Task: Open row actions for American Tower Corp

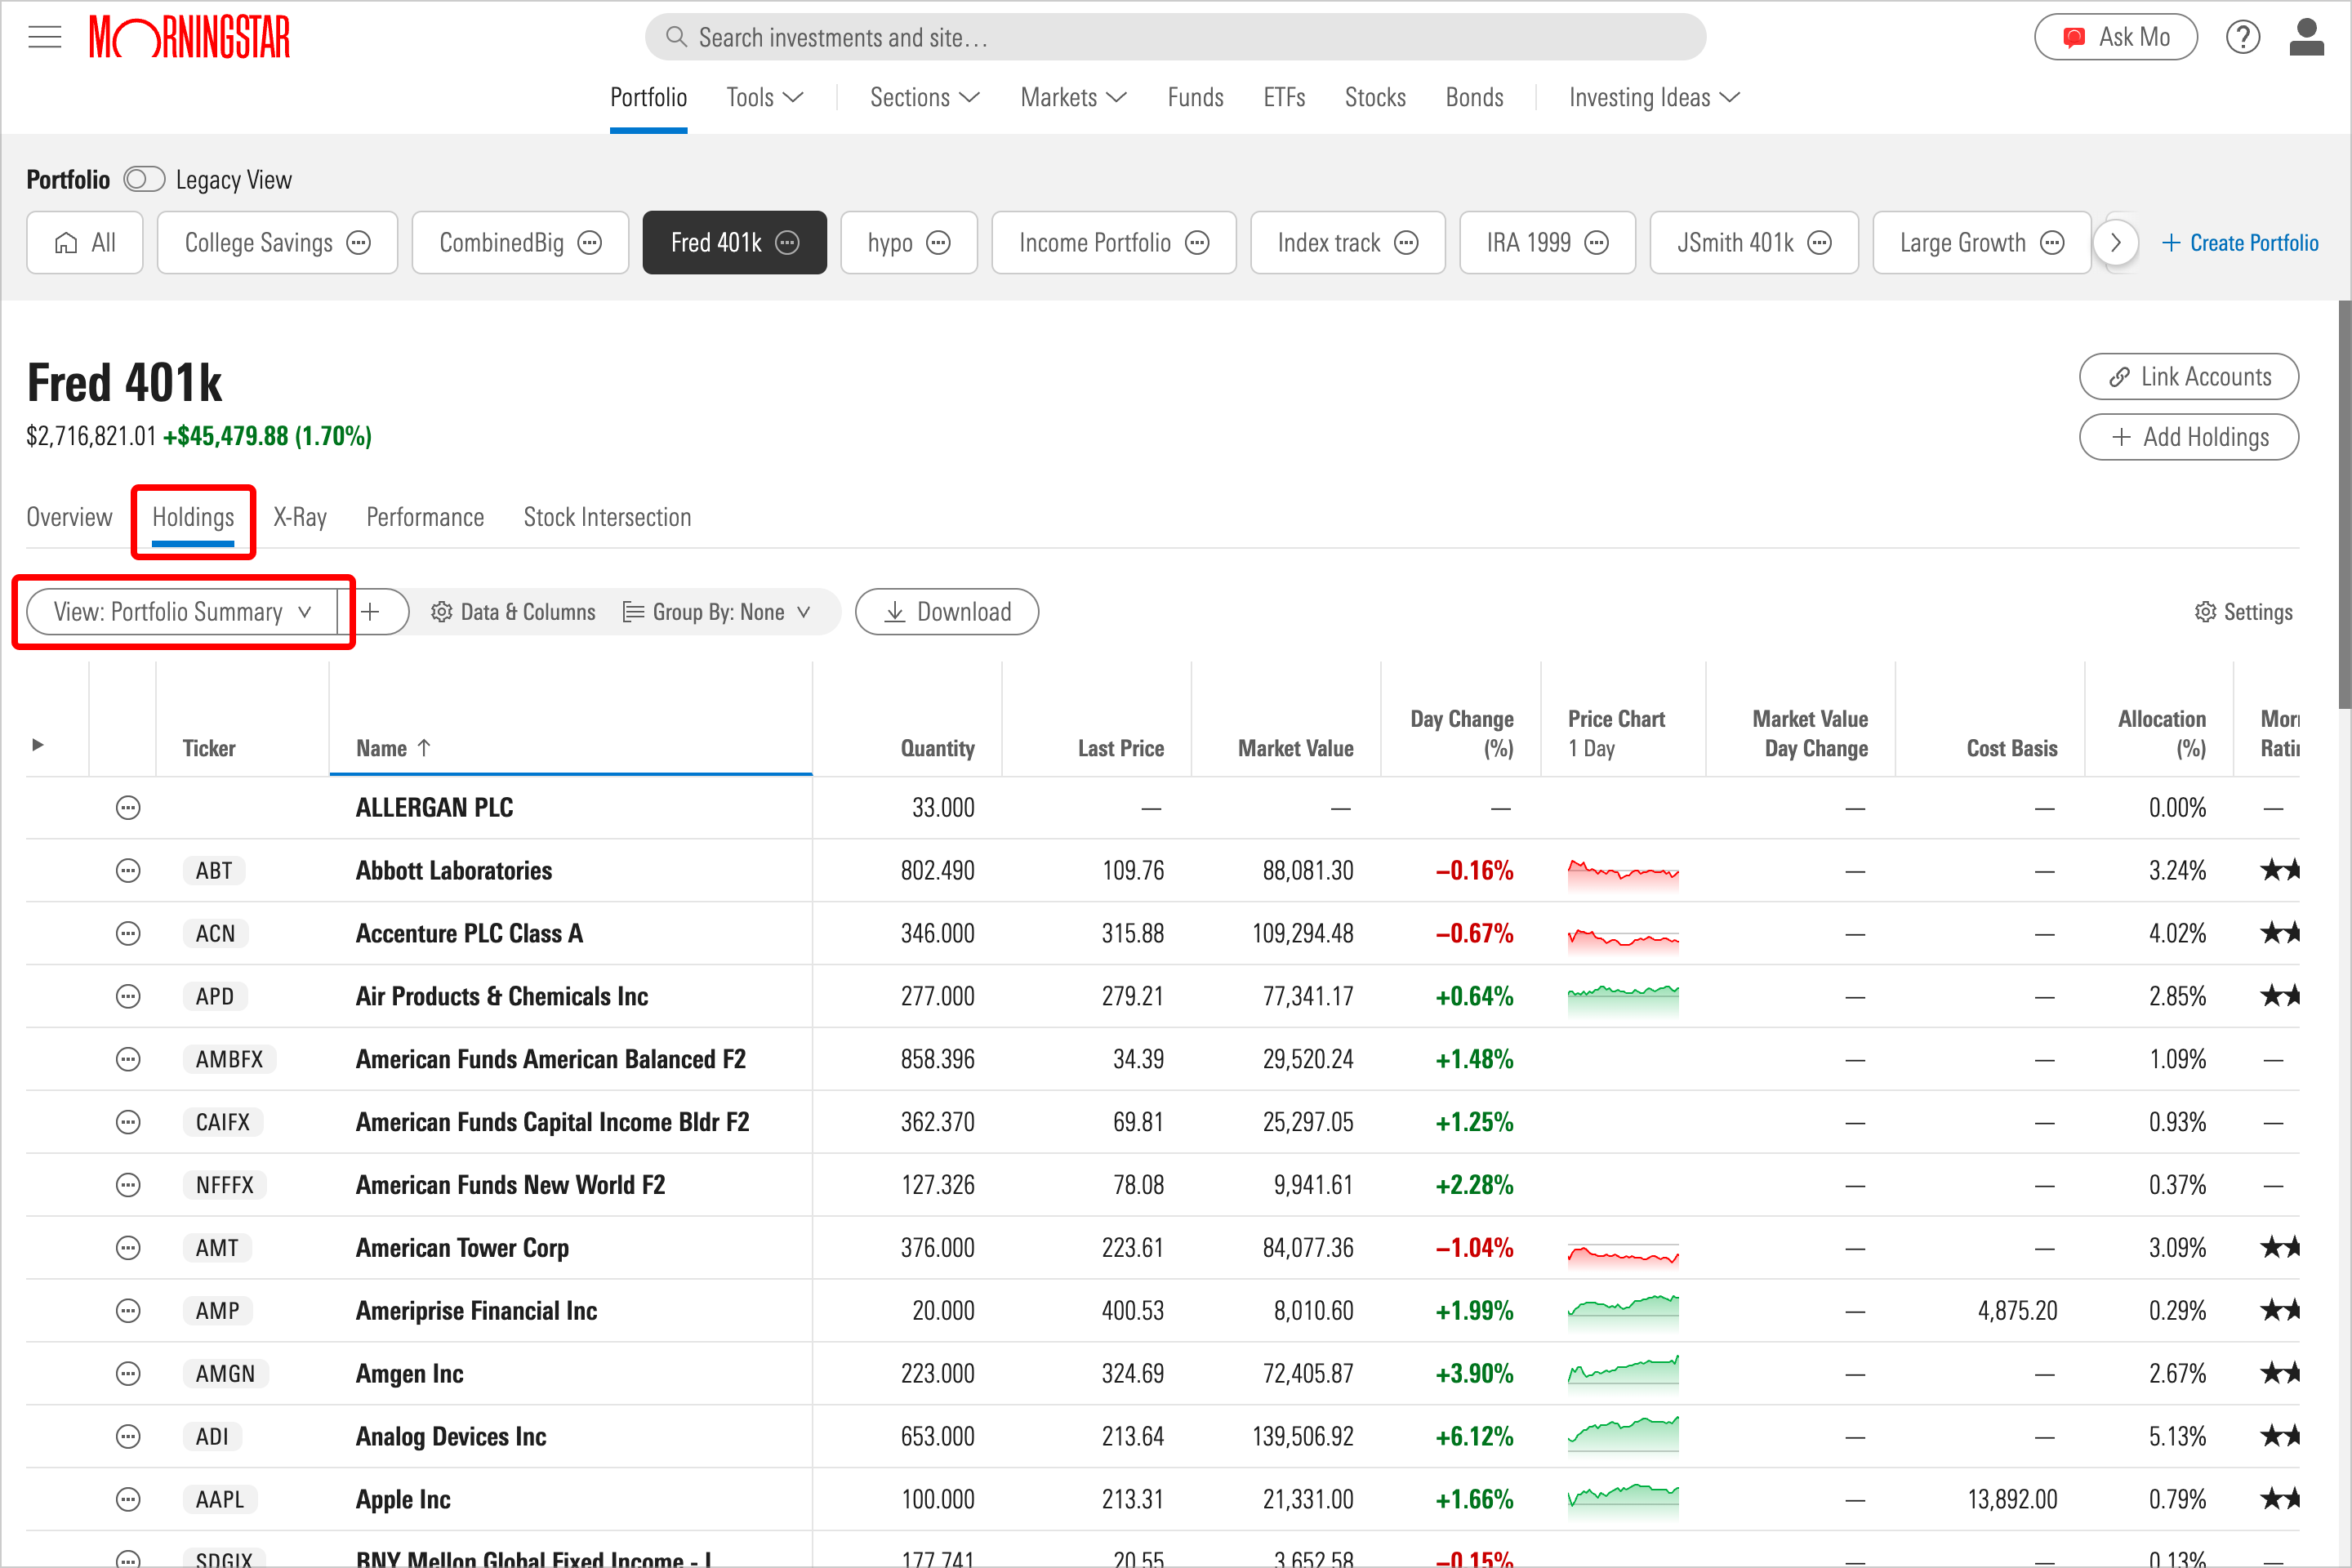Action: click(128, 1248)
